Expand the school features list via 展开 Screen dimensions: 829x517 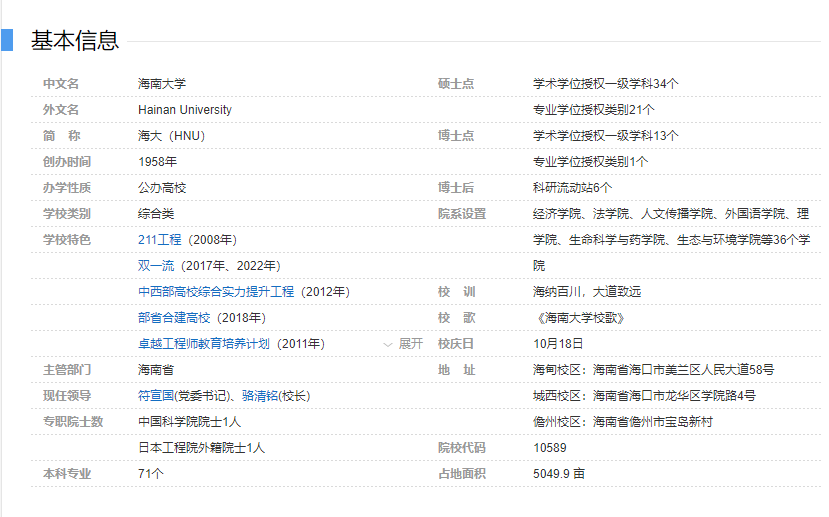[x=410, y=344]
